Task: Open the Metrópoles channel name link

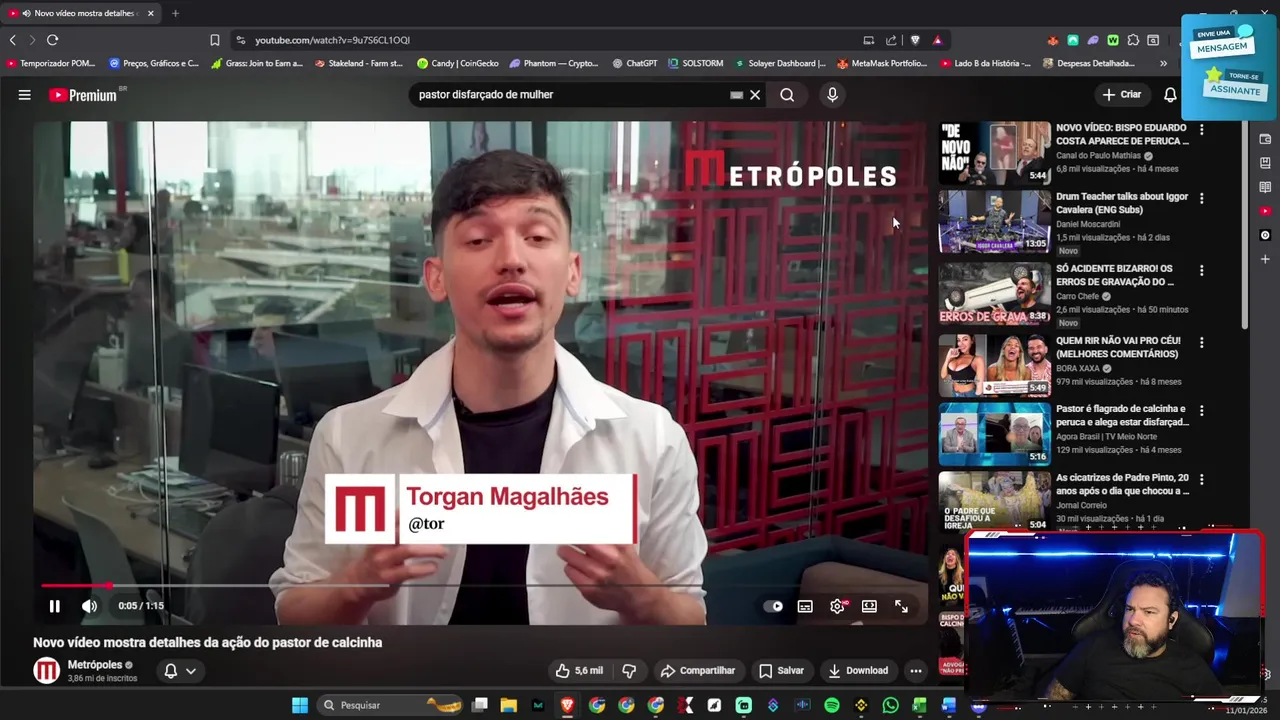Action: click(x=95, y=665)
